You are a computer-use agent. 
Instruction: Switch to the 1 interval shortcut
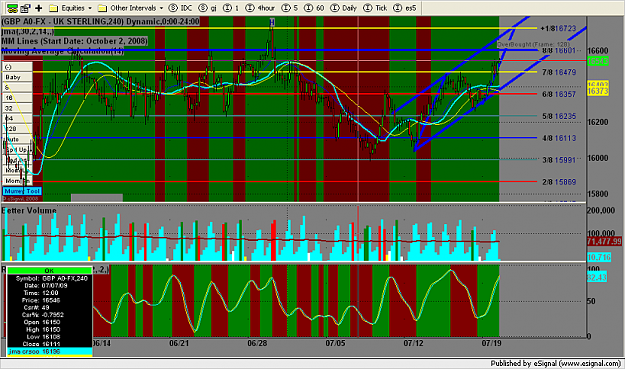coord(231,8)
